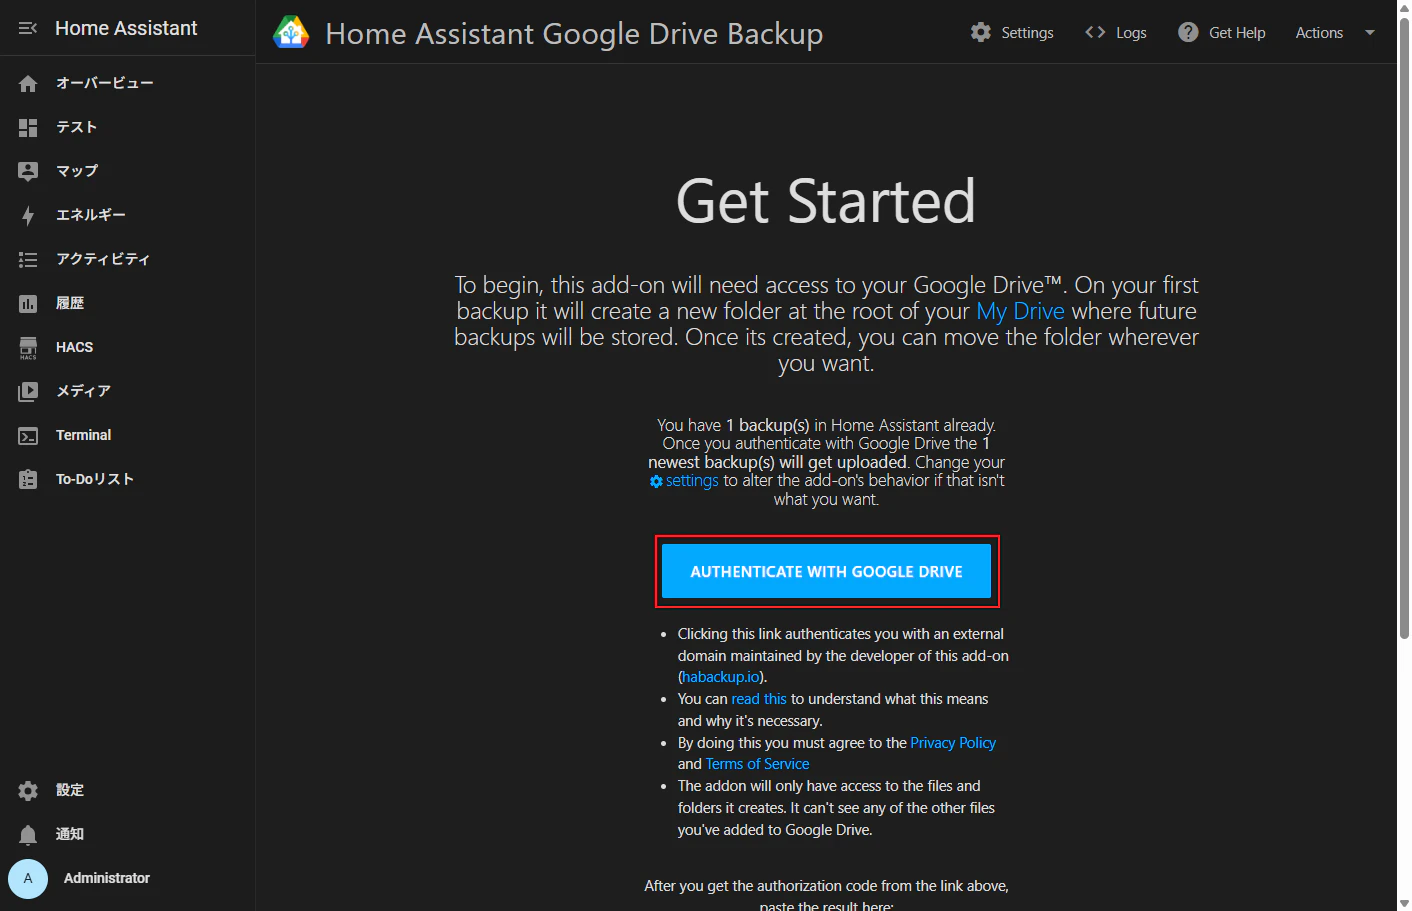Open the オーバービュー home icon

pos(28,83)
